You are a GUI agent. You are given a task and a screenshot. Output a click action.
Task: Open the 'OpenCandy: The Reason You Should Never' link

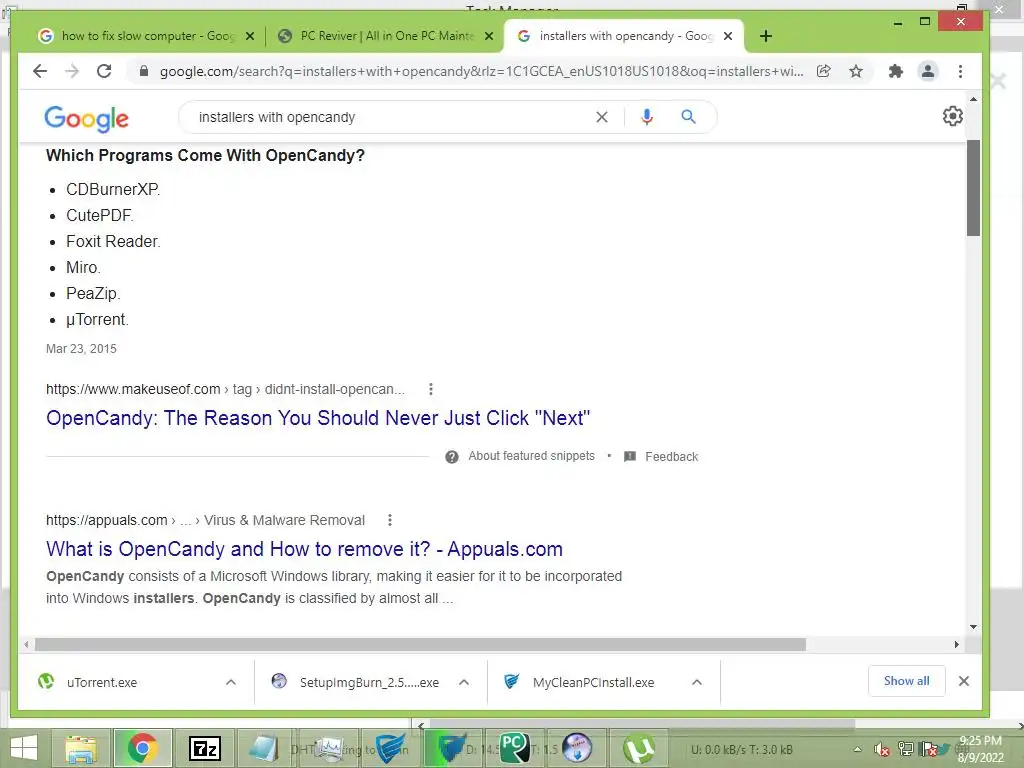pos(318,418)
